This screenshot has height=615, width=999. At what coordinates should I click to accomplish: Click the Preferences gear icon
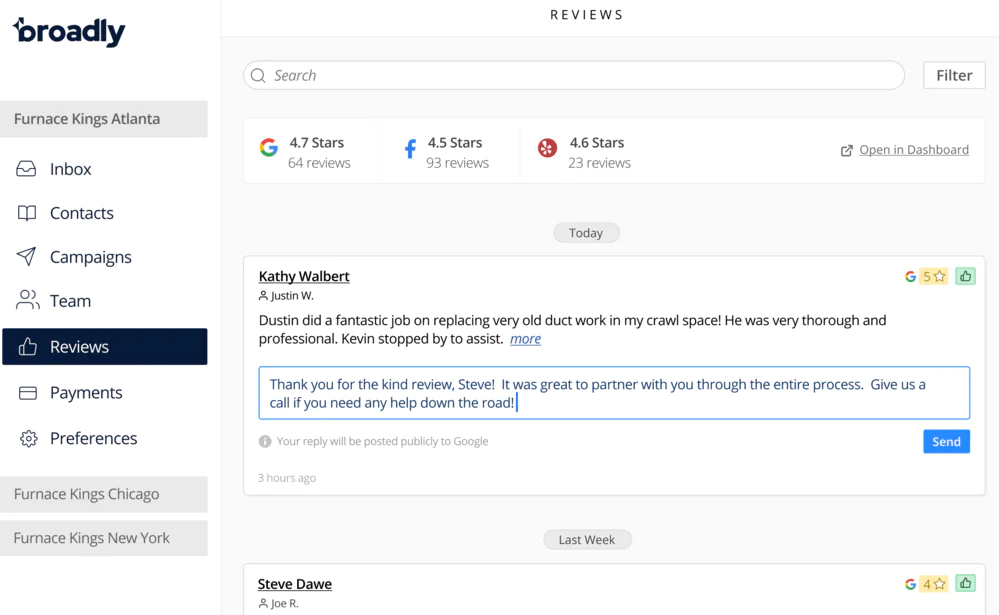28,438
